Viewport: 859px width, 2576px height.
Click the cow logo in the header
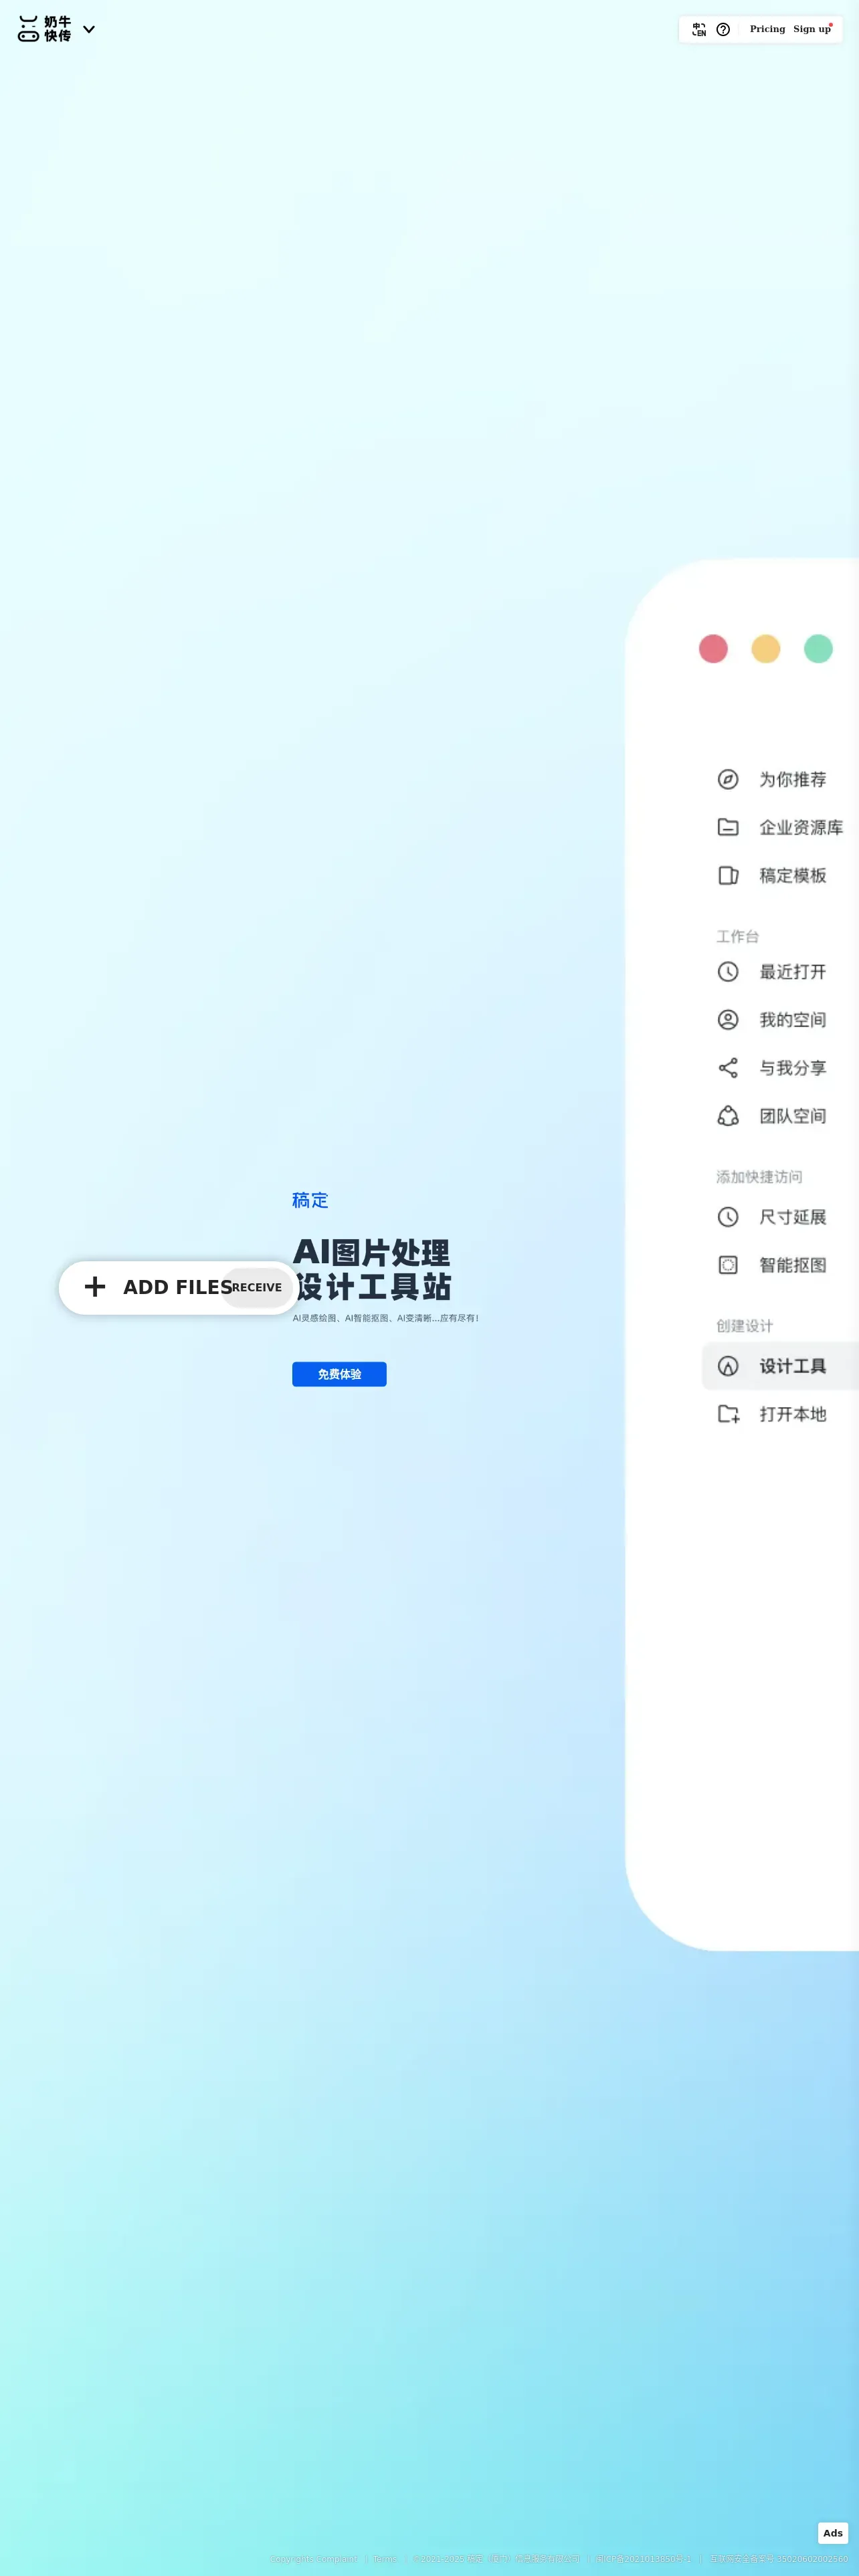[x=44, y=29]
